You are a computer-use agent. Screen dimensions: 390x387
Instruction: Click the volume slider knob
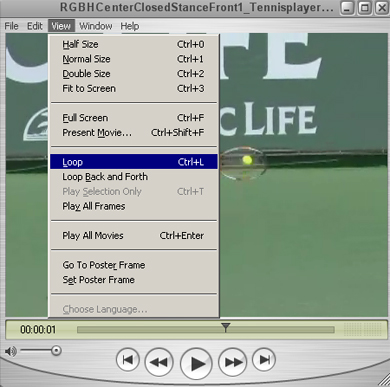[56, 351]
